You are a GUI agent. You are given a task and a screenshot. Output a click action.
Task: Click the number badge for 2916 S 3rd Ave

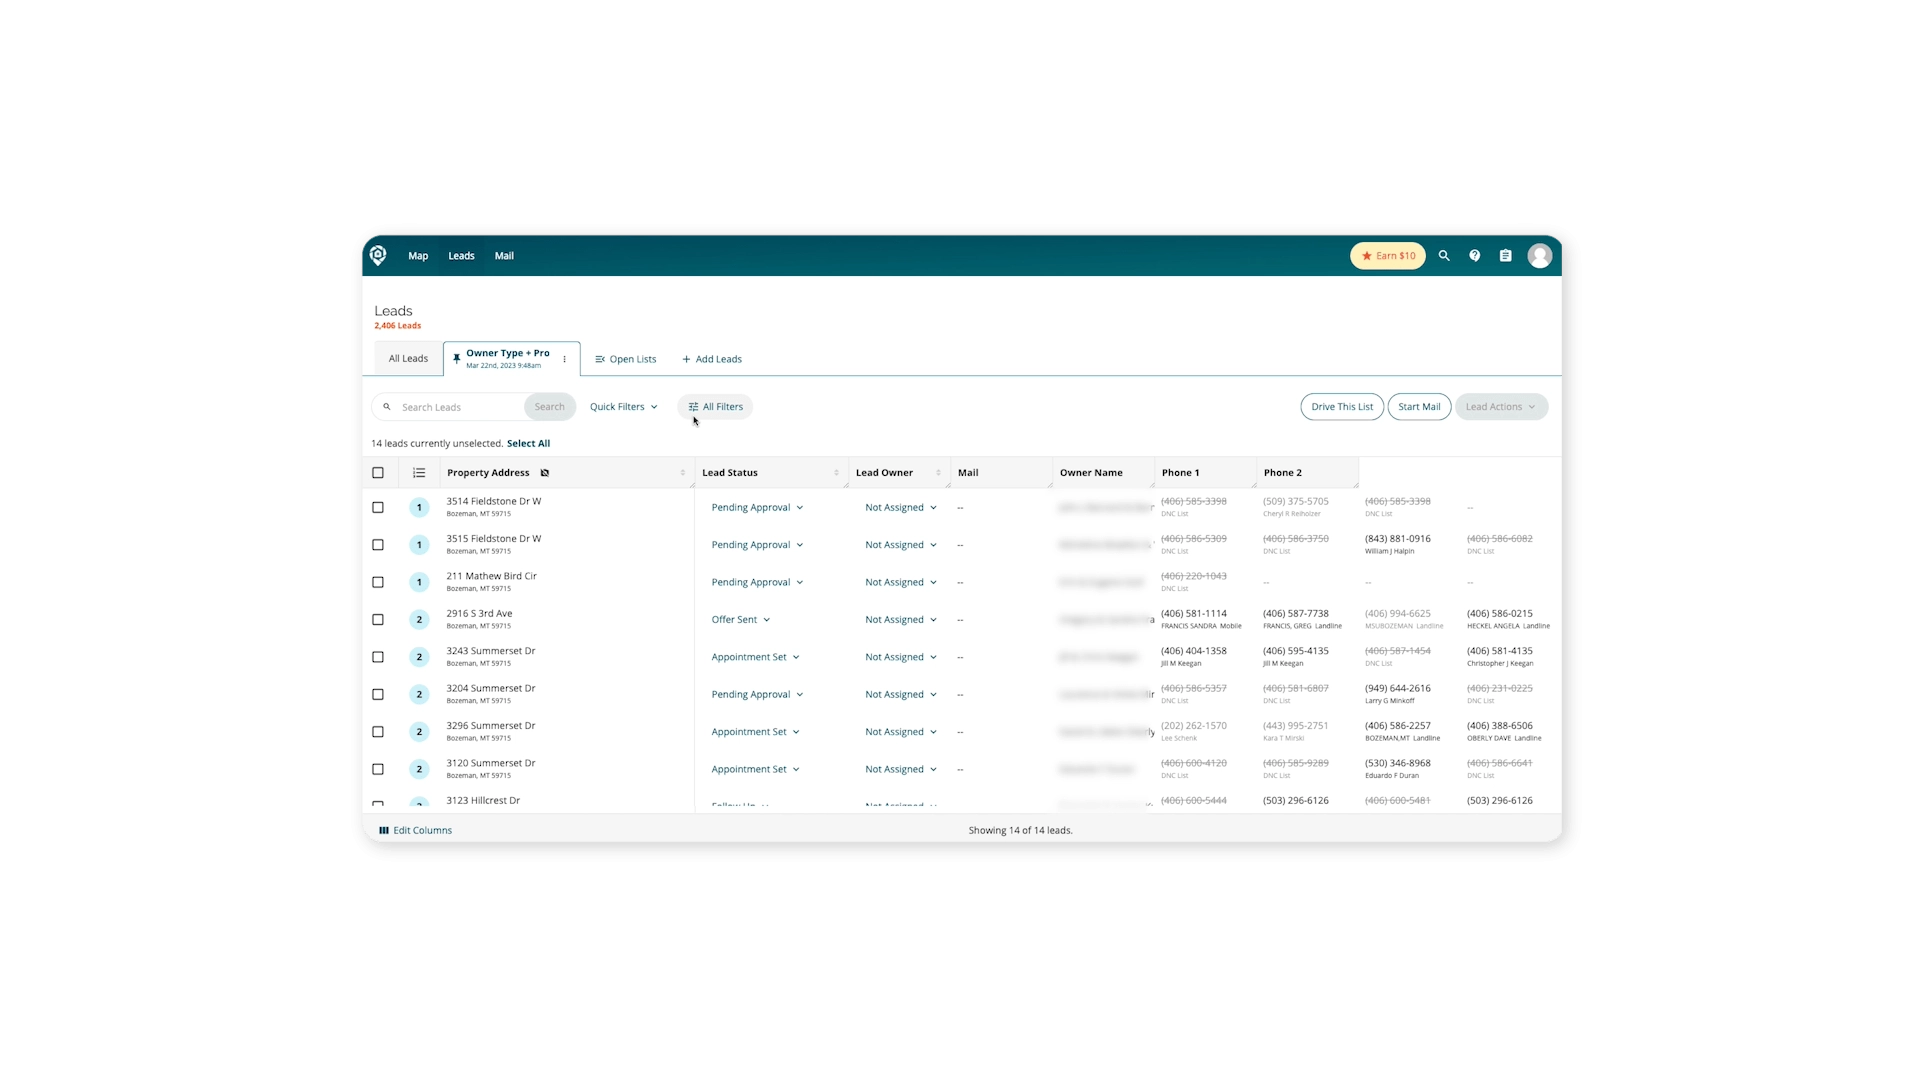point(419,620)
